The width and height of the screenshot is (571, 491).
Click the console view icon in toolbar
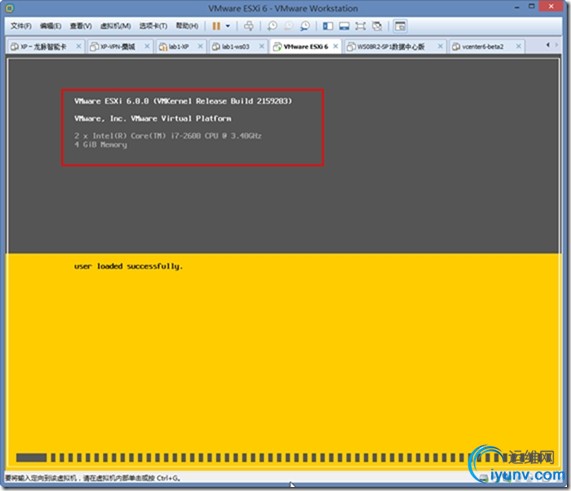coord(400,26)
